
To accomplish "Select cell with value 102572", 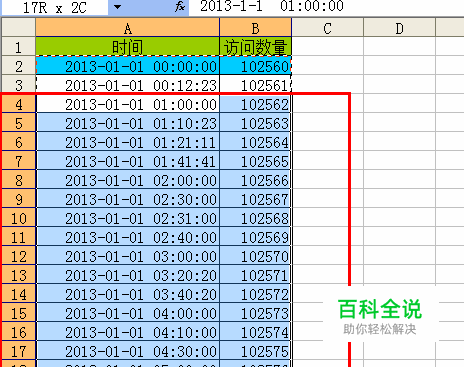I will pyautogui.click(x=256, y=294).
